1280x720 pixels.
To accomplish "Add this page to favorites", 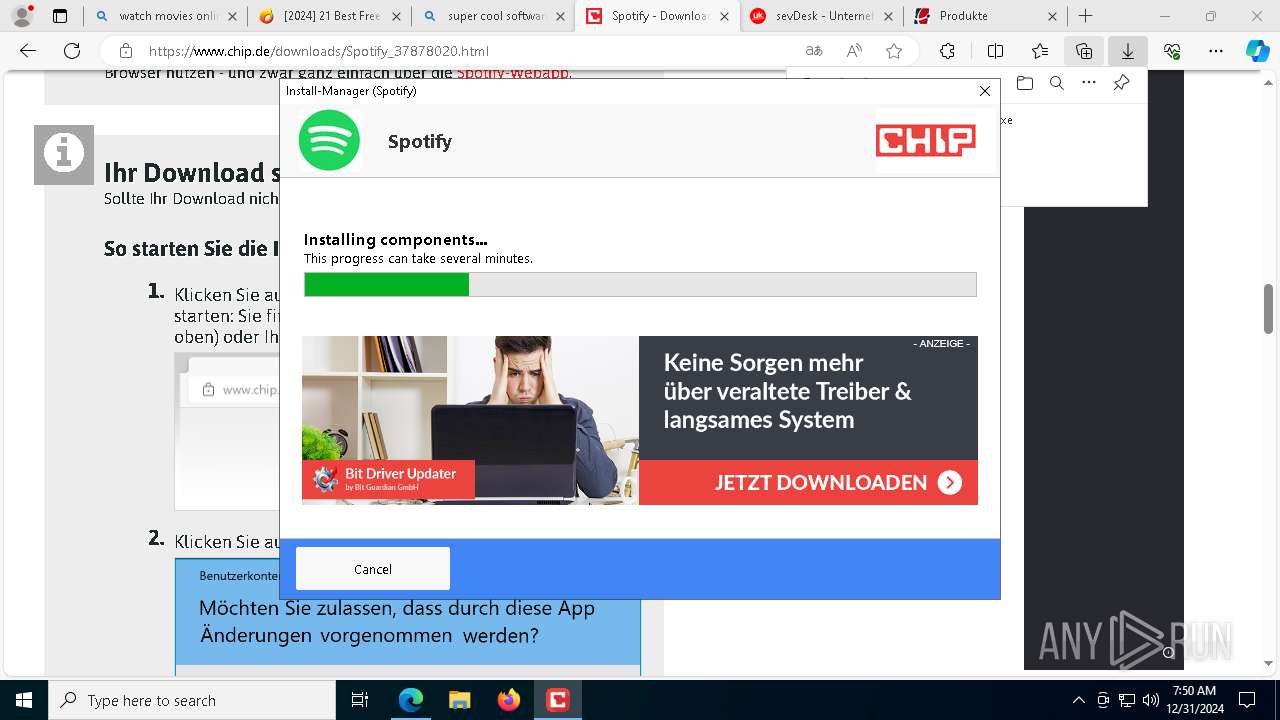I will (x=894, y=51).
